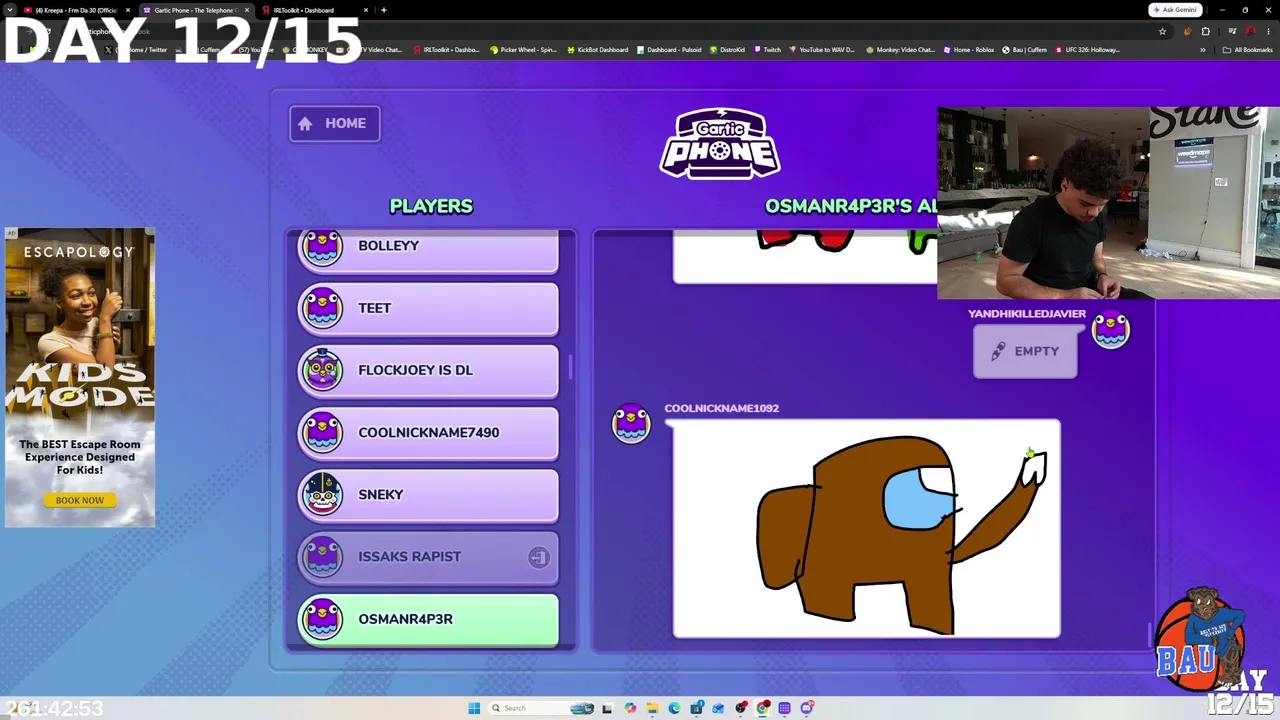
Task: Open the Dashboard - Pulsoid bookmark
Action: (669, 49)
